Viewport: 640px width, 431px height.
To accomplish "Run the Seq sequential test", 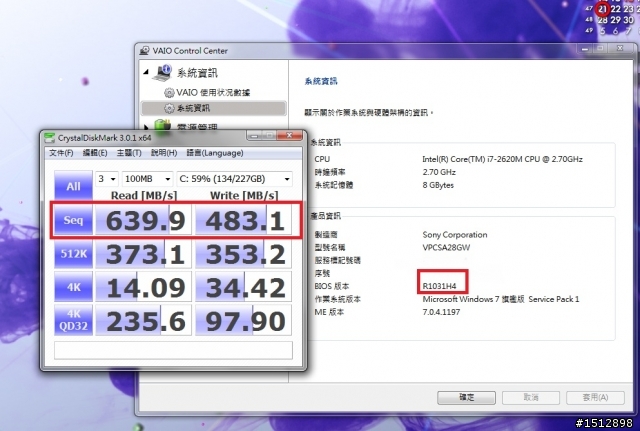I will point(73,220).
